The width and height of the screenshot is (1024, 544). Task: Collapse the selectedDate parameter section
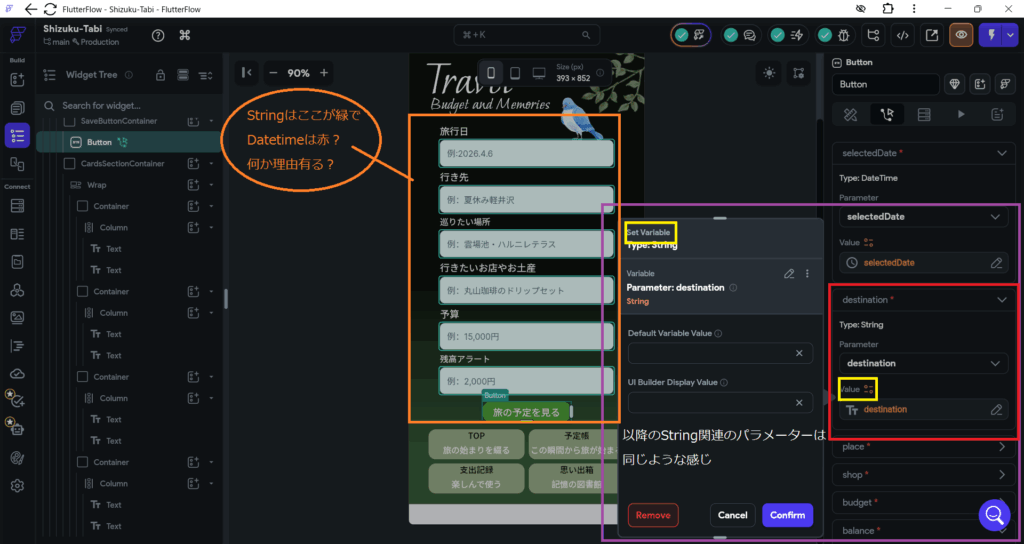pyautogui.click(x=1002, y=153)
